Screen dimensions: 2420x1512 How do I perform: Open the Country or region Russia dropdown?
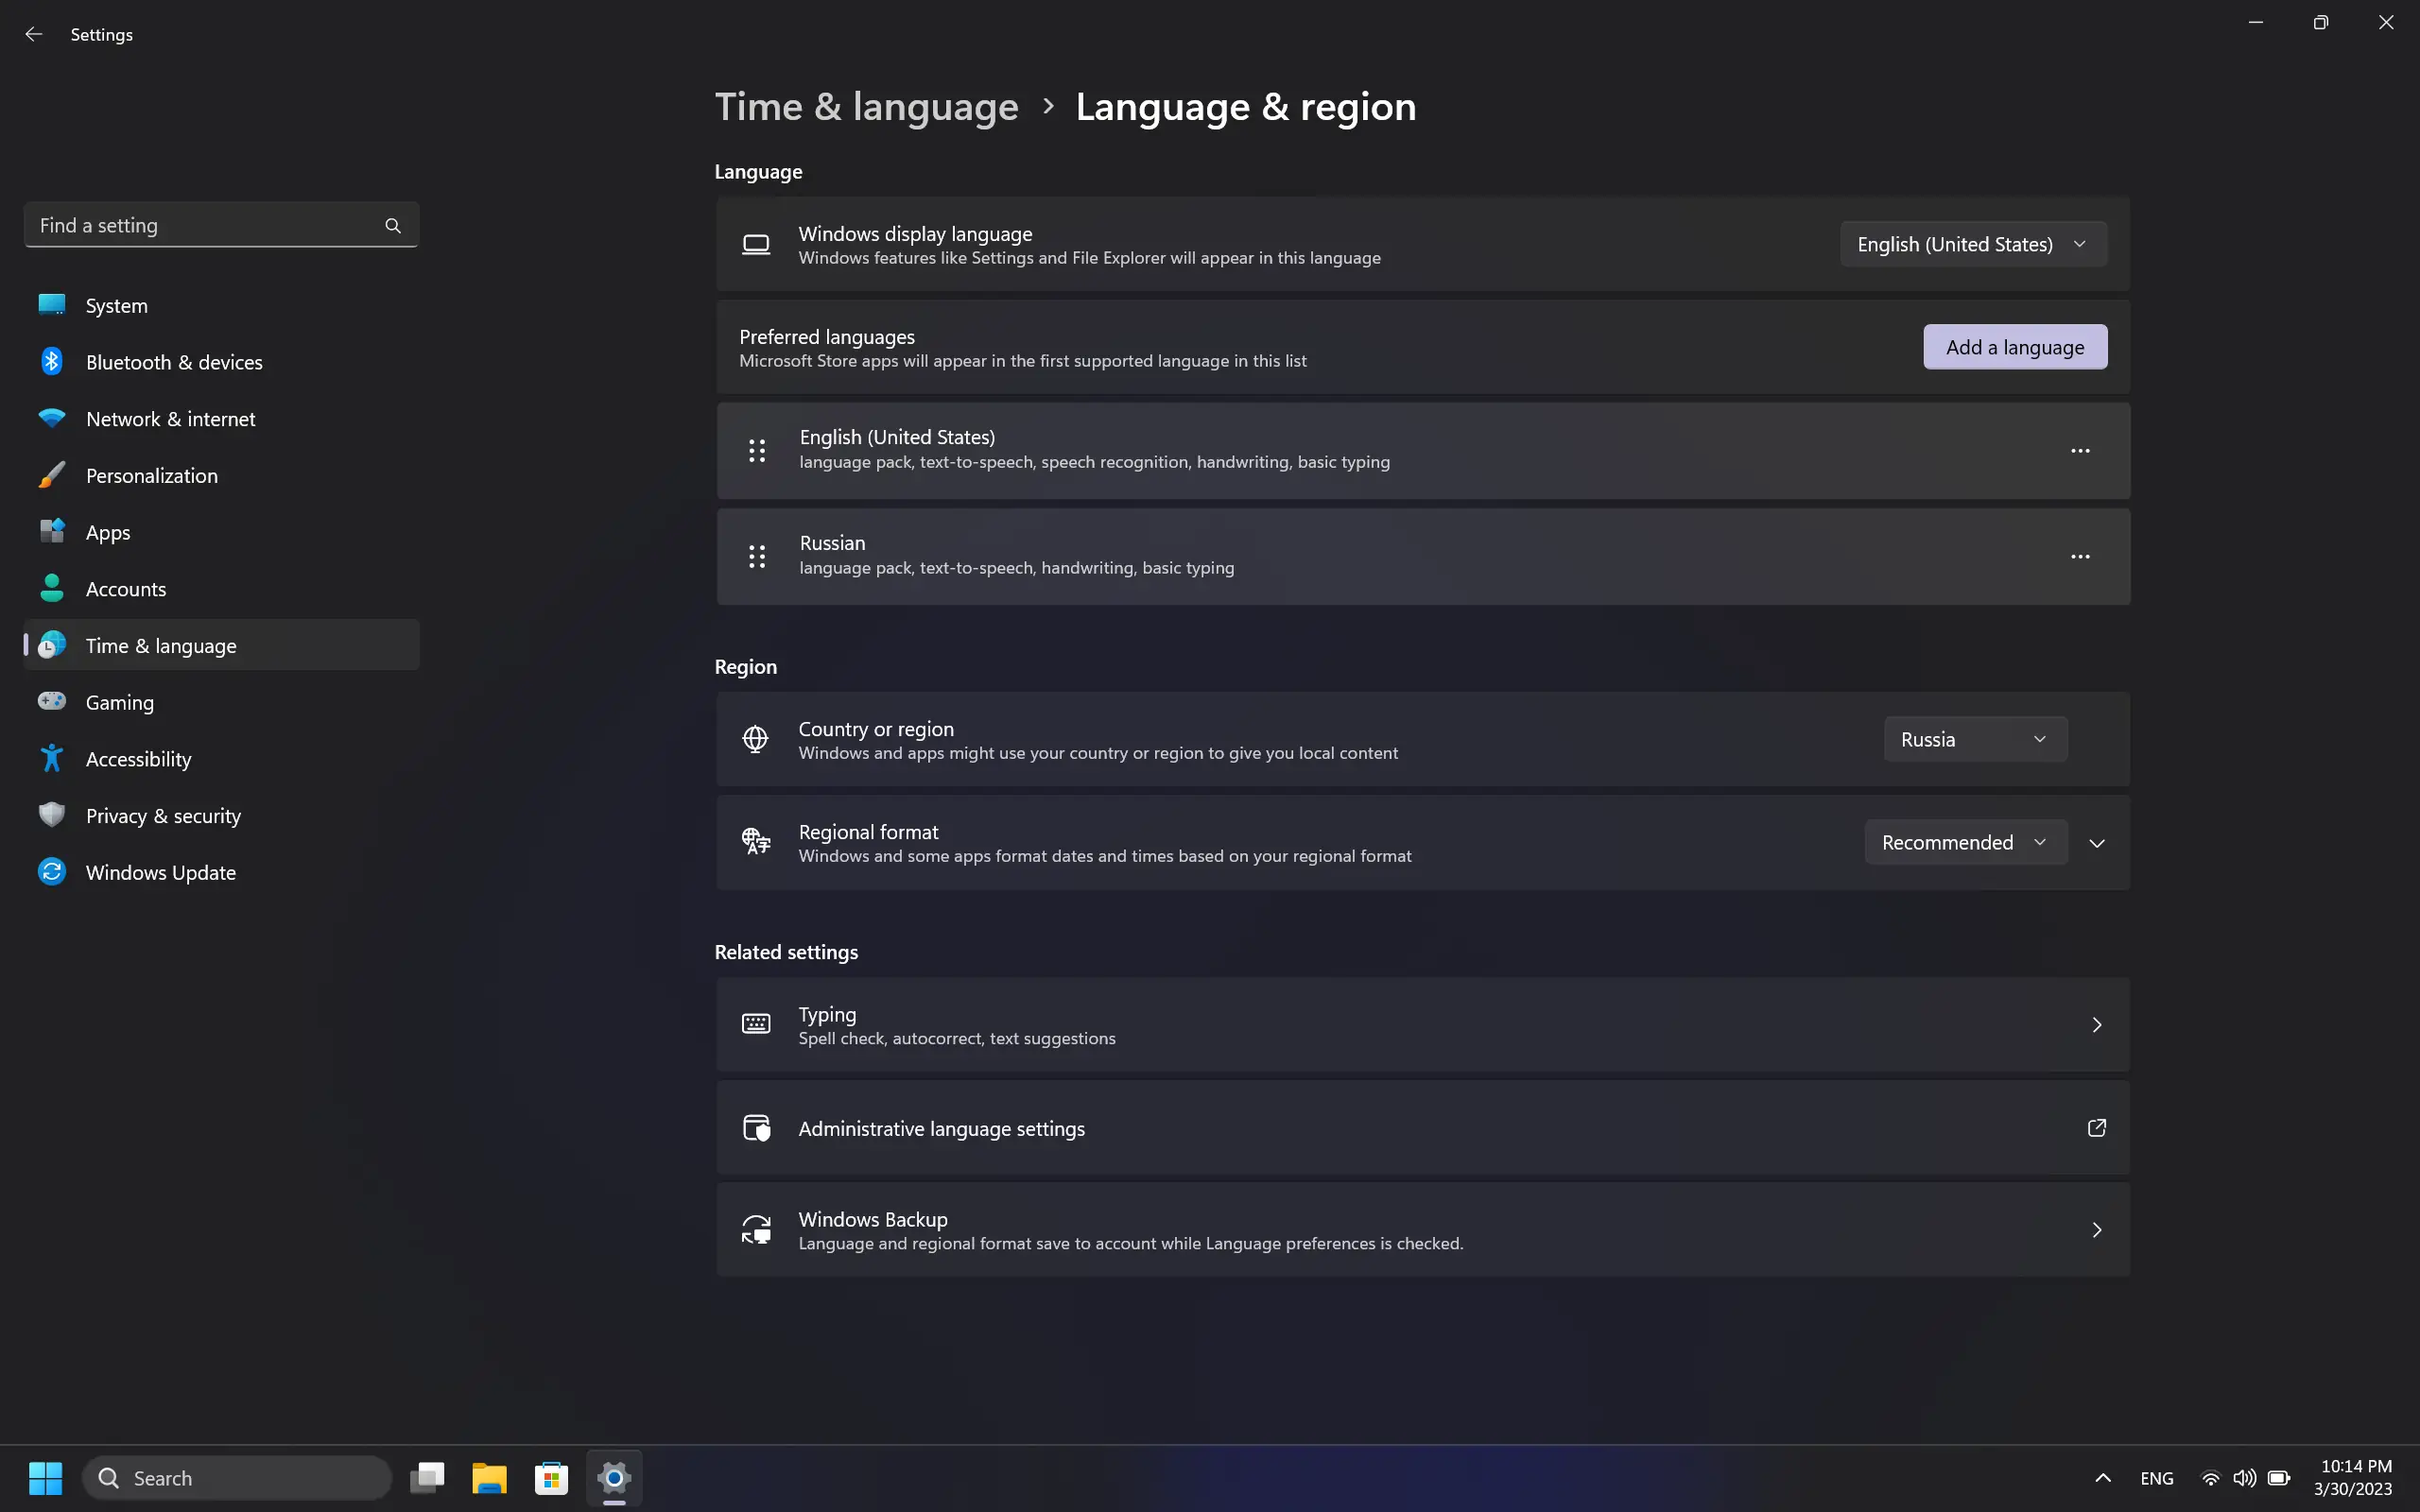coord(1974,740)
